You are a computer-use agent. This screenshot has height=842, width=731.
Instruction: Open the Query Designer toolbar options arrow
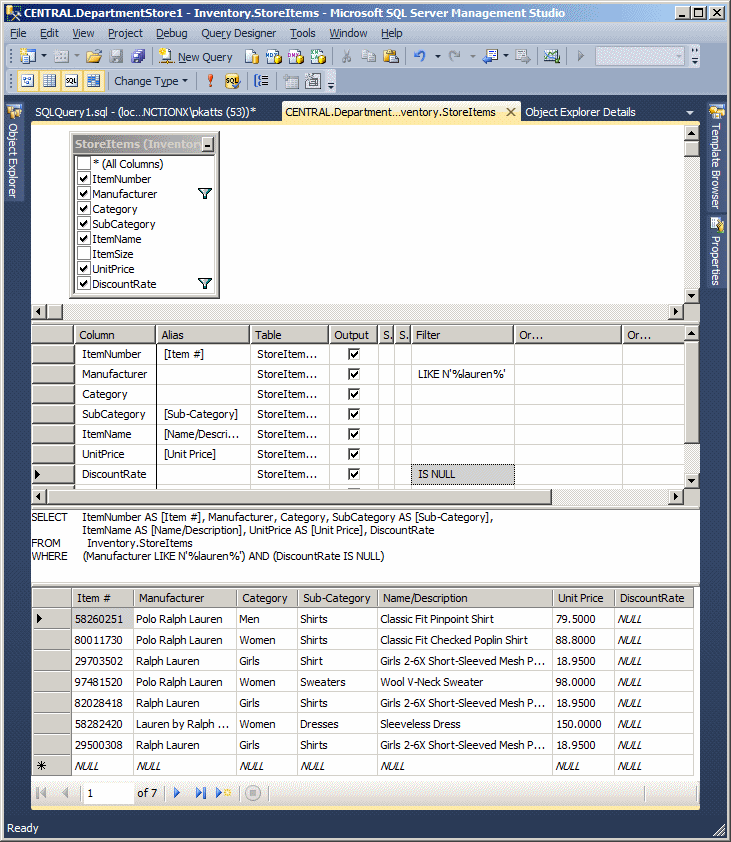point(331,84)
